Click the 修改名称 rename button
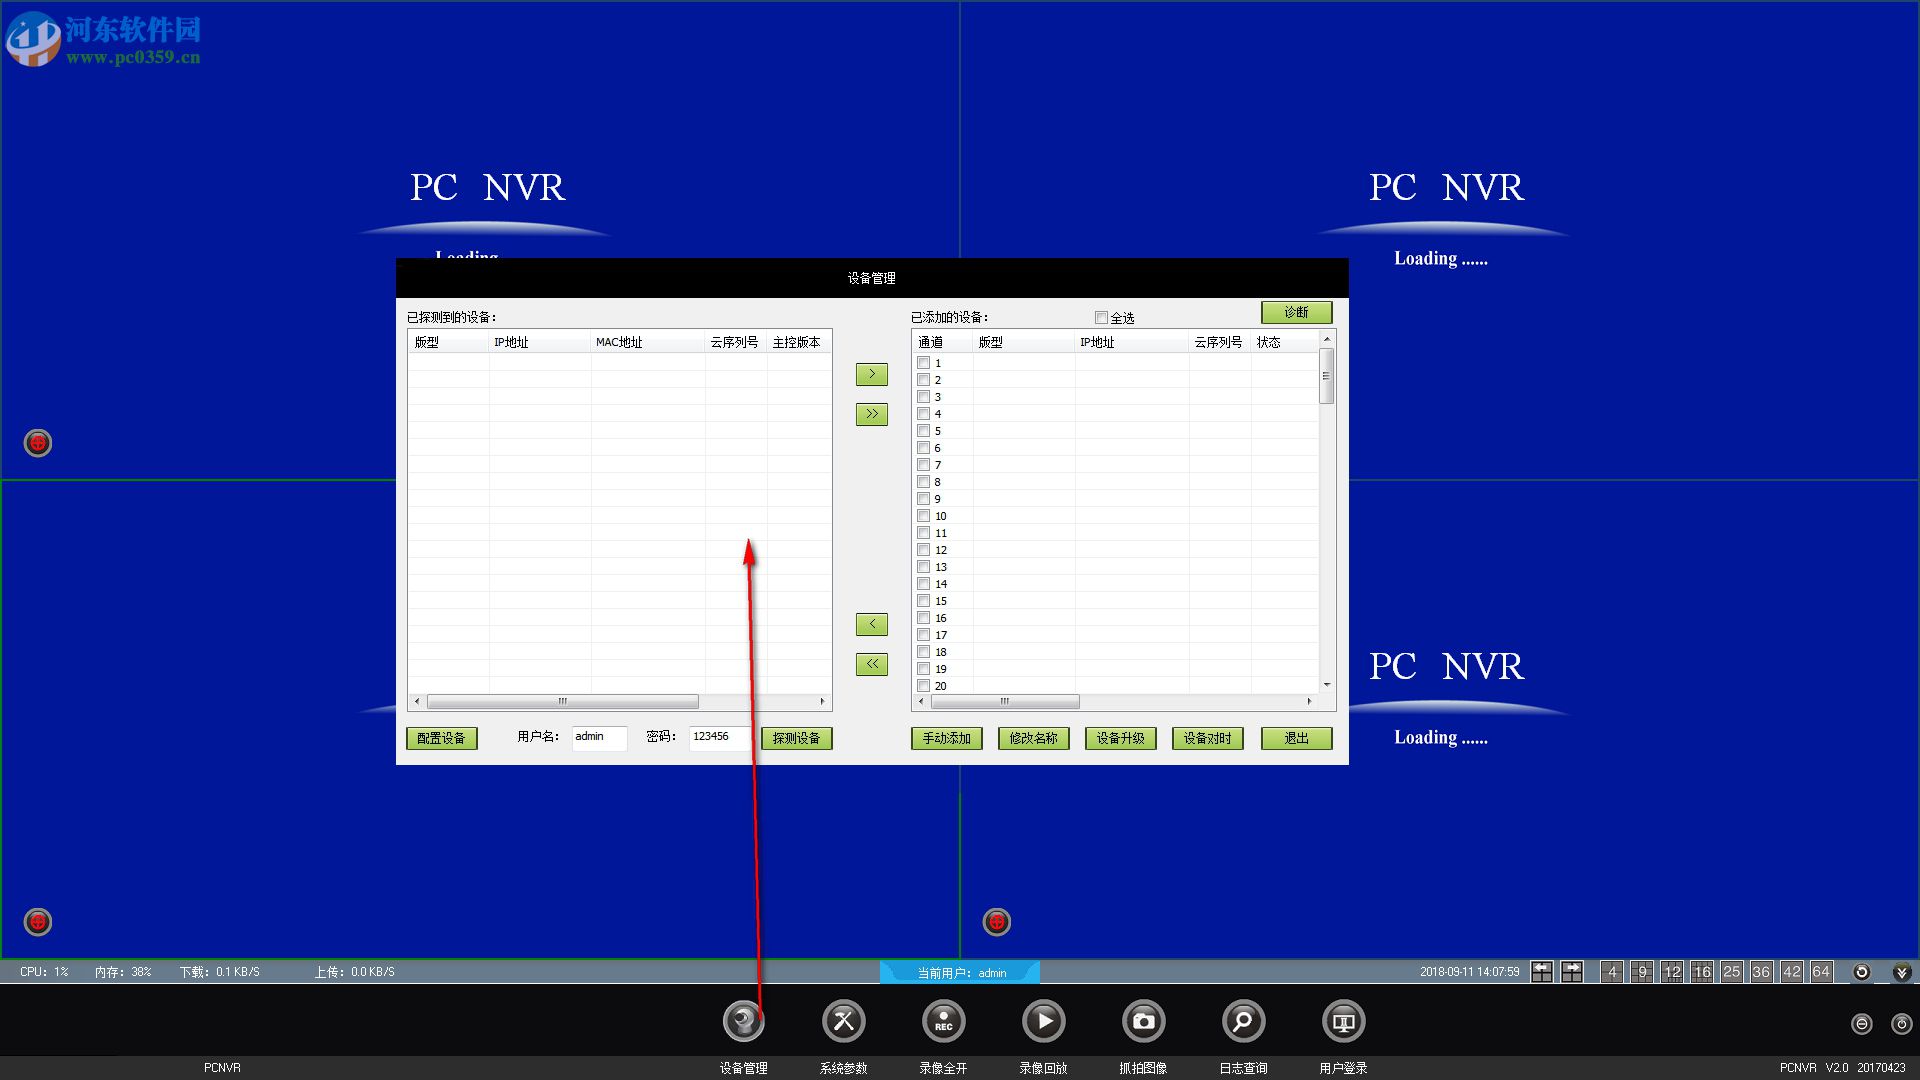 point(1033,738)
